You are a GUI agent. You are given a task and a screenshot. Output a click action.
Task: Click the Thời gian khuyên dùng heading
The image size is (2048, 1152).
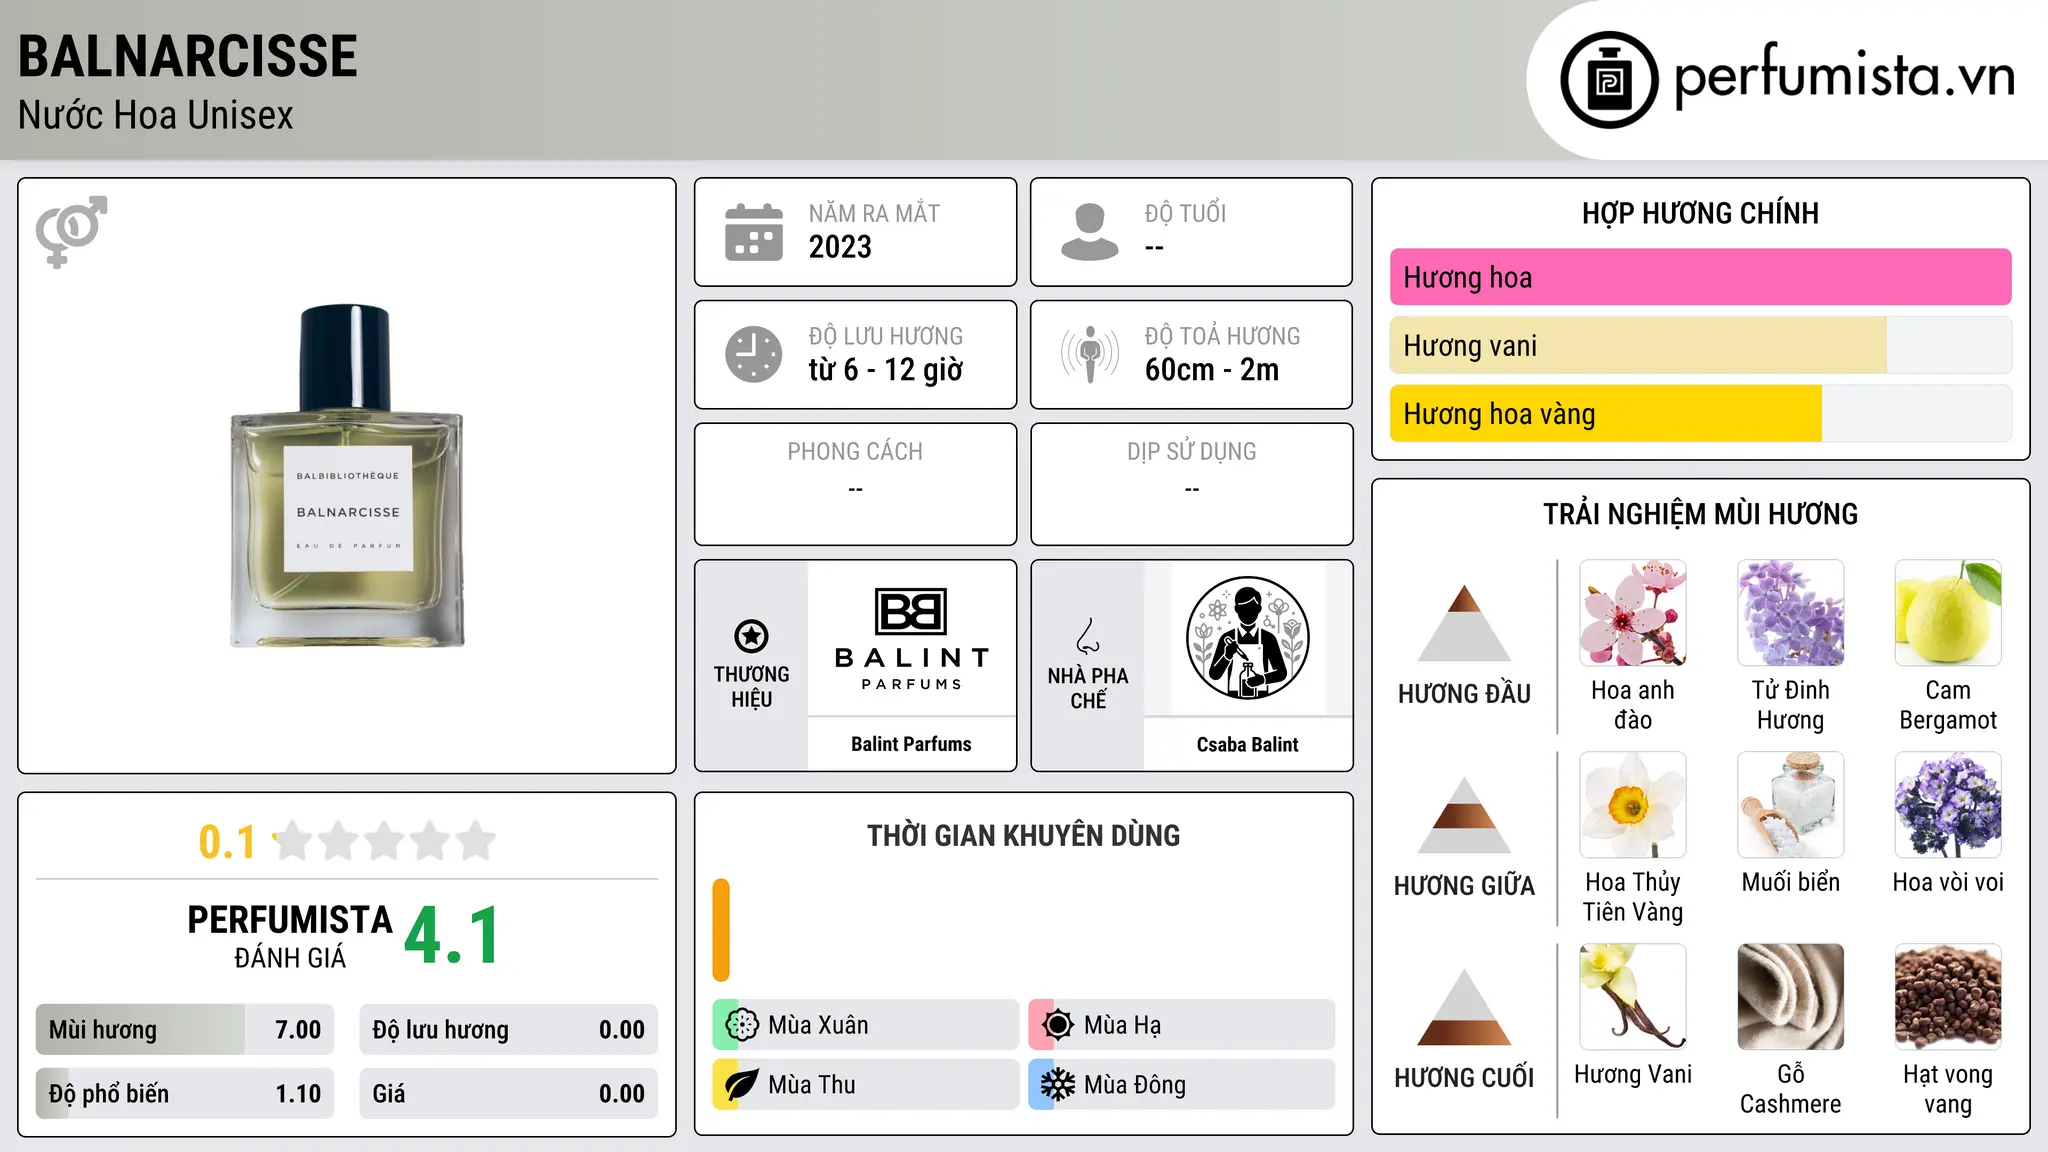(x=1023, y=835)
